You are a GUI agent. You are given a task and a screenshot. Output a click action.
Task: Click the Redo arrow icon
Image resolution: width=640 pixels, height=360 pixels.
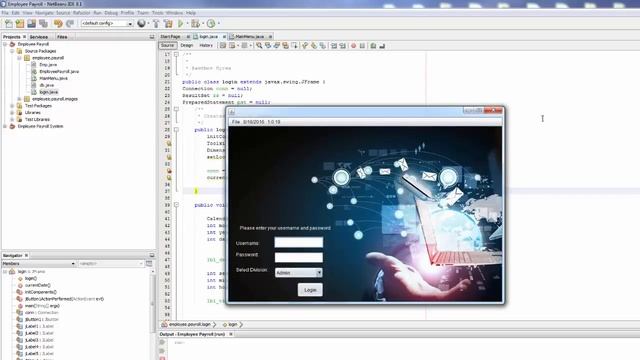tap(70, 24)
